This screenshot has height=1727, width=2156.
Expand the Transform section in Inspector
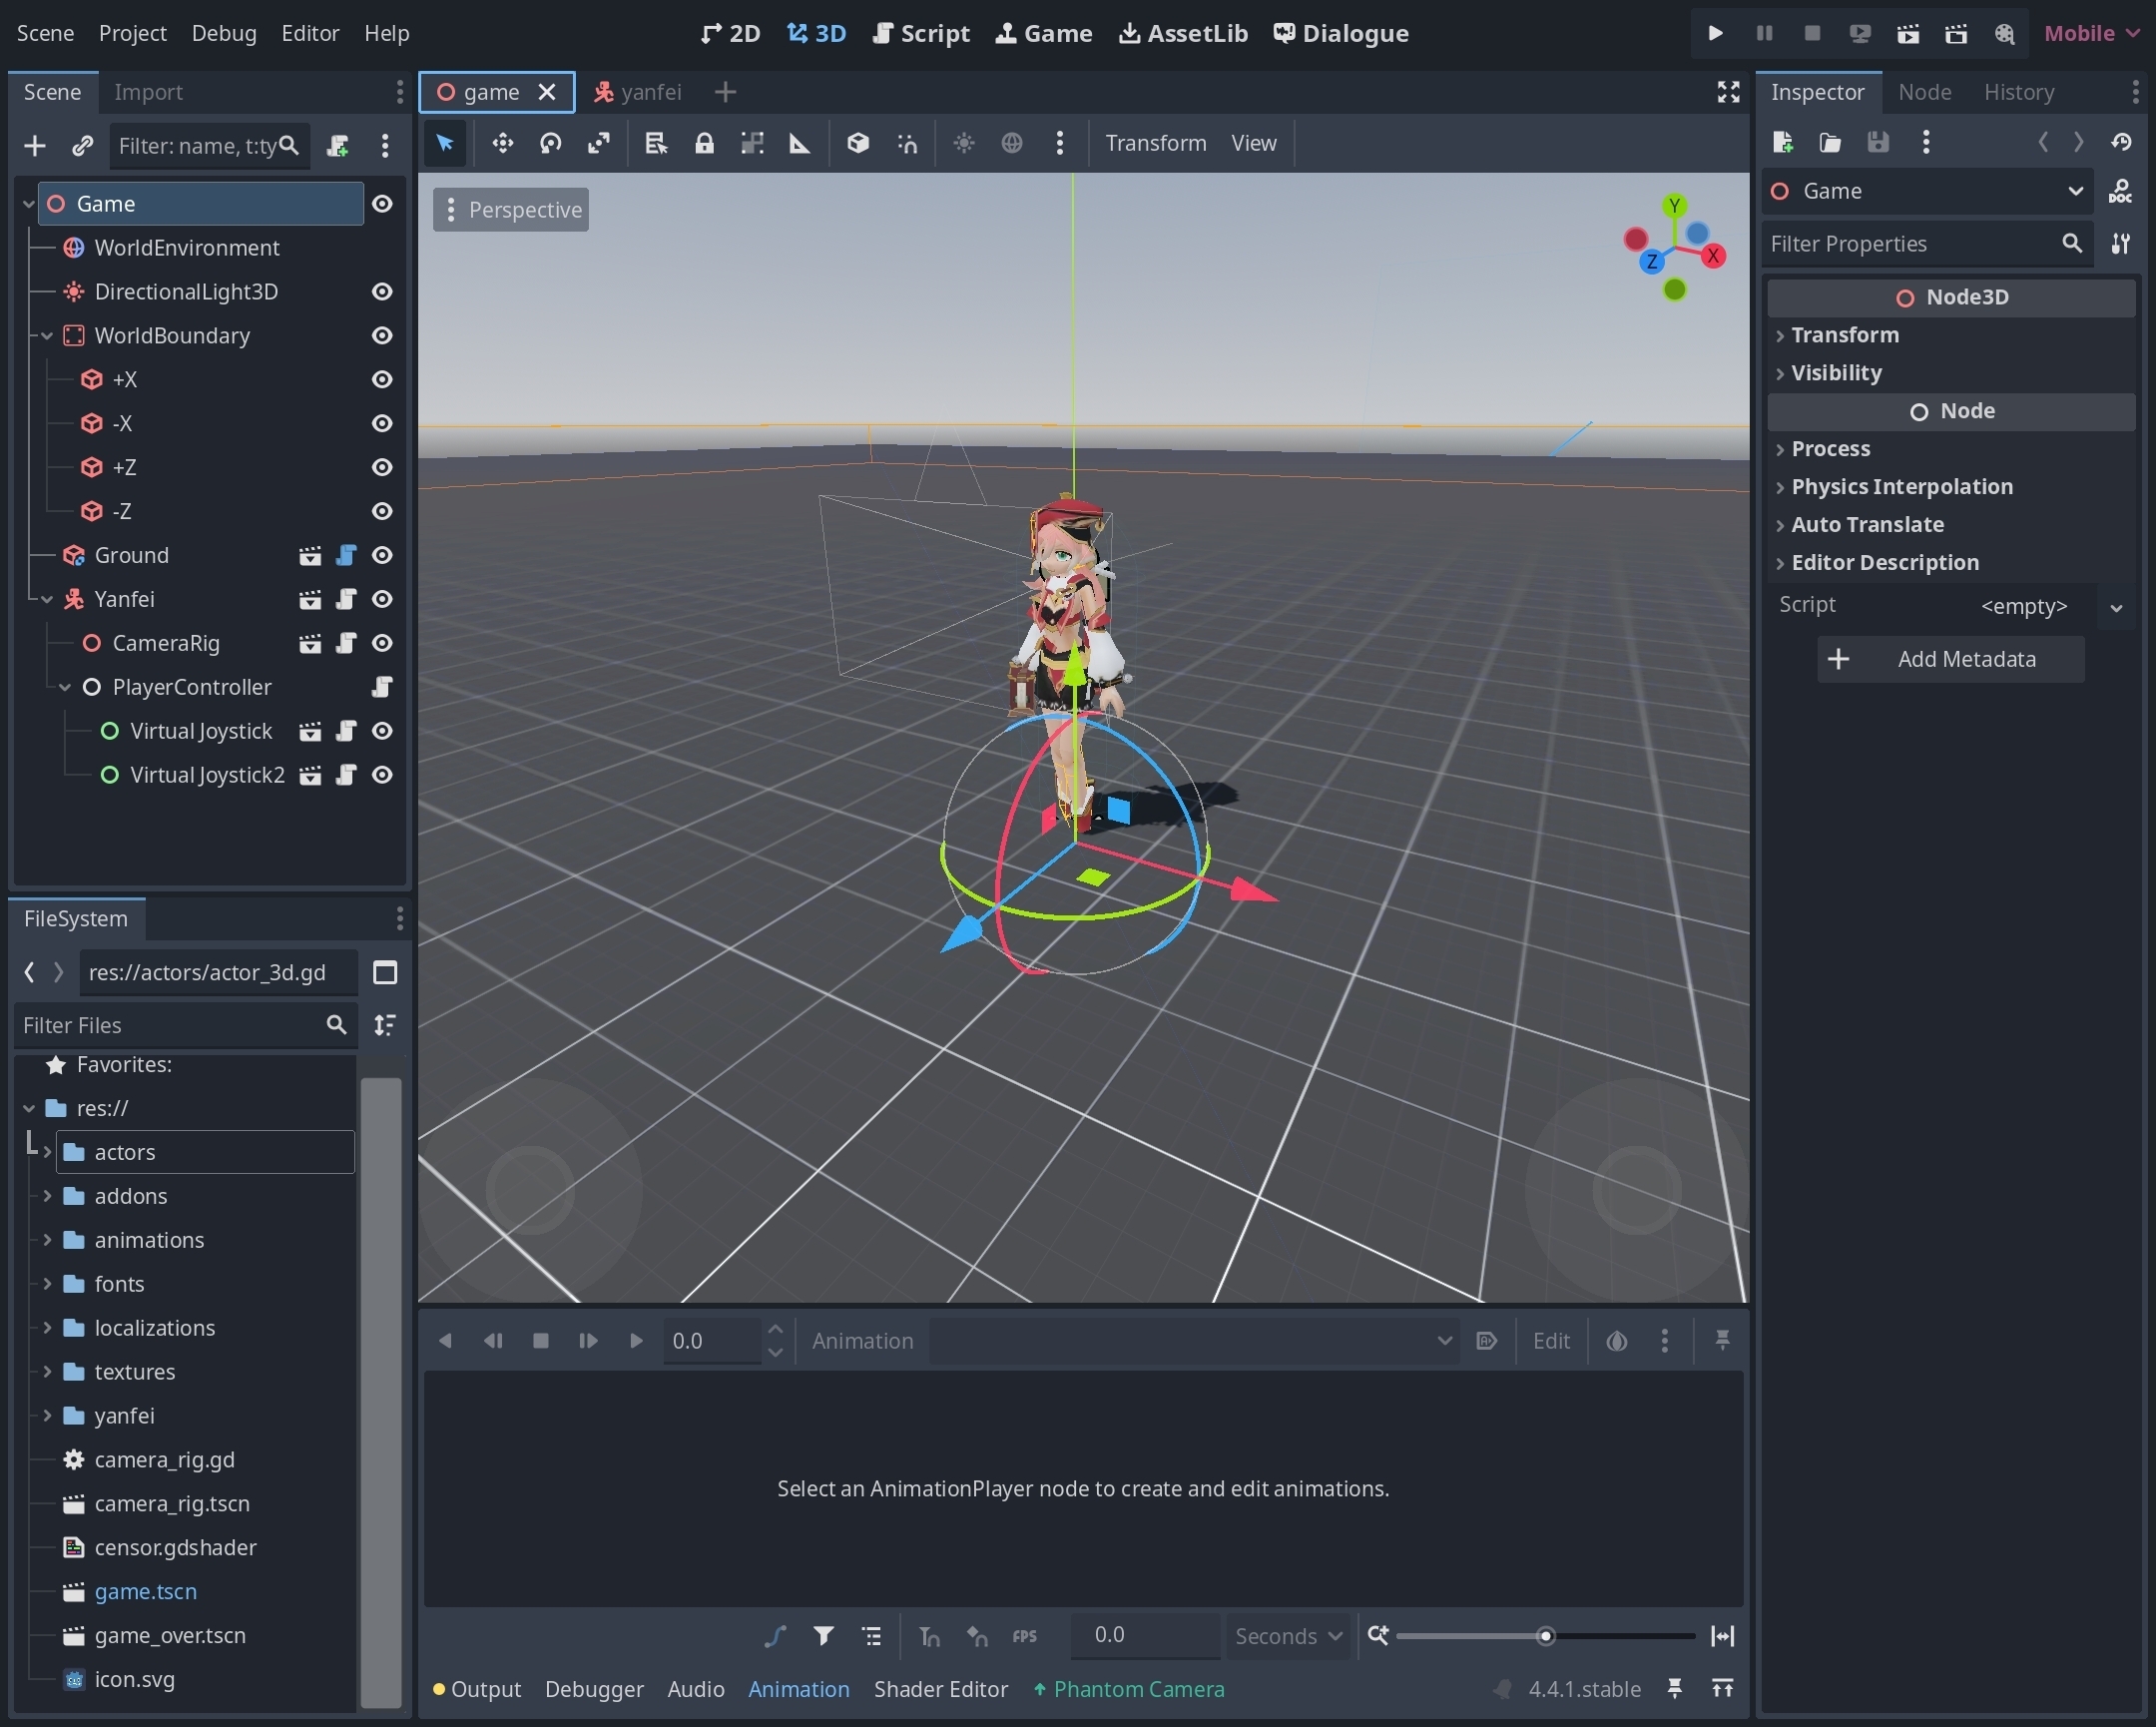[1950, 335]
